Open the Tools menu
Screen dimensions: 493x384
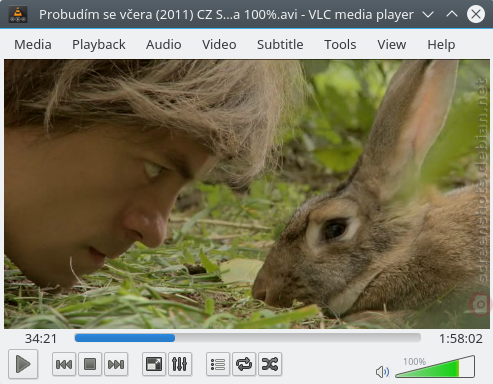340,44
